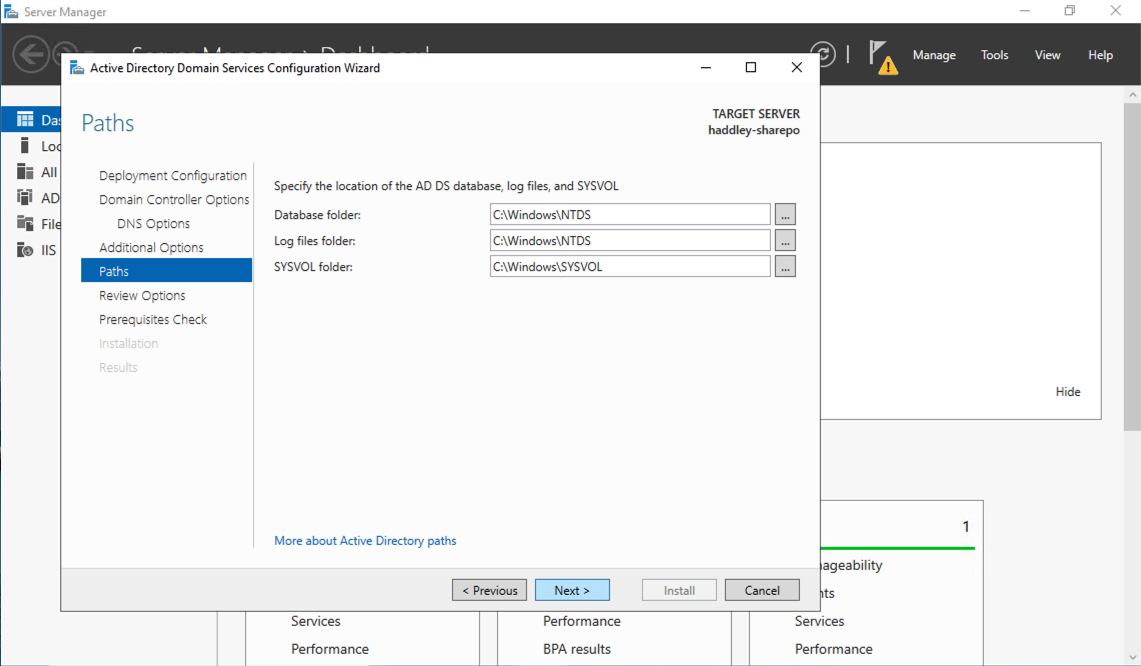The width and height of the screenshot is (1141, 666).
Task: Click Server Manager app icon in title bar
Action: pyautogui.click(x=11, y=12)
